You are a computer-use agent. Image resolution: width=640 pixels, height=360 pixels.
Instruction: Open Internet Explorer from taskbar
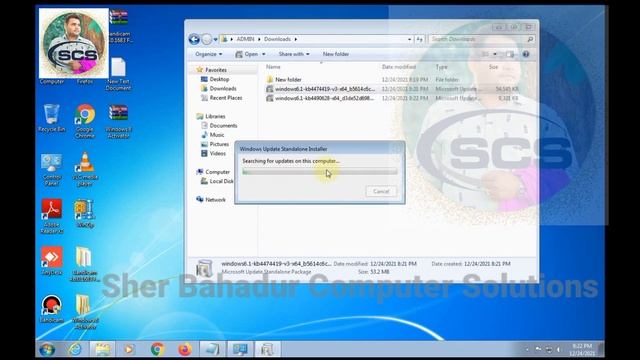(x=75, y=349)
